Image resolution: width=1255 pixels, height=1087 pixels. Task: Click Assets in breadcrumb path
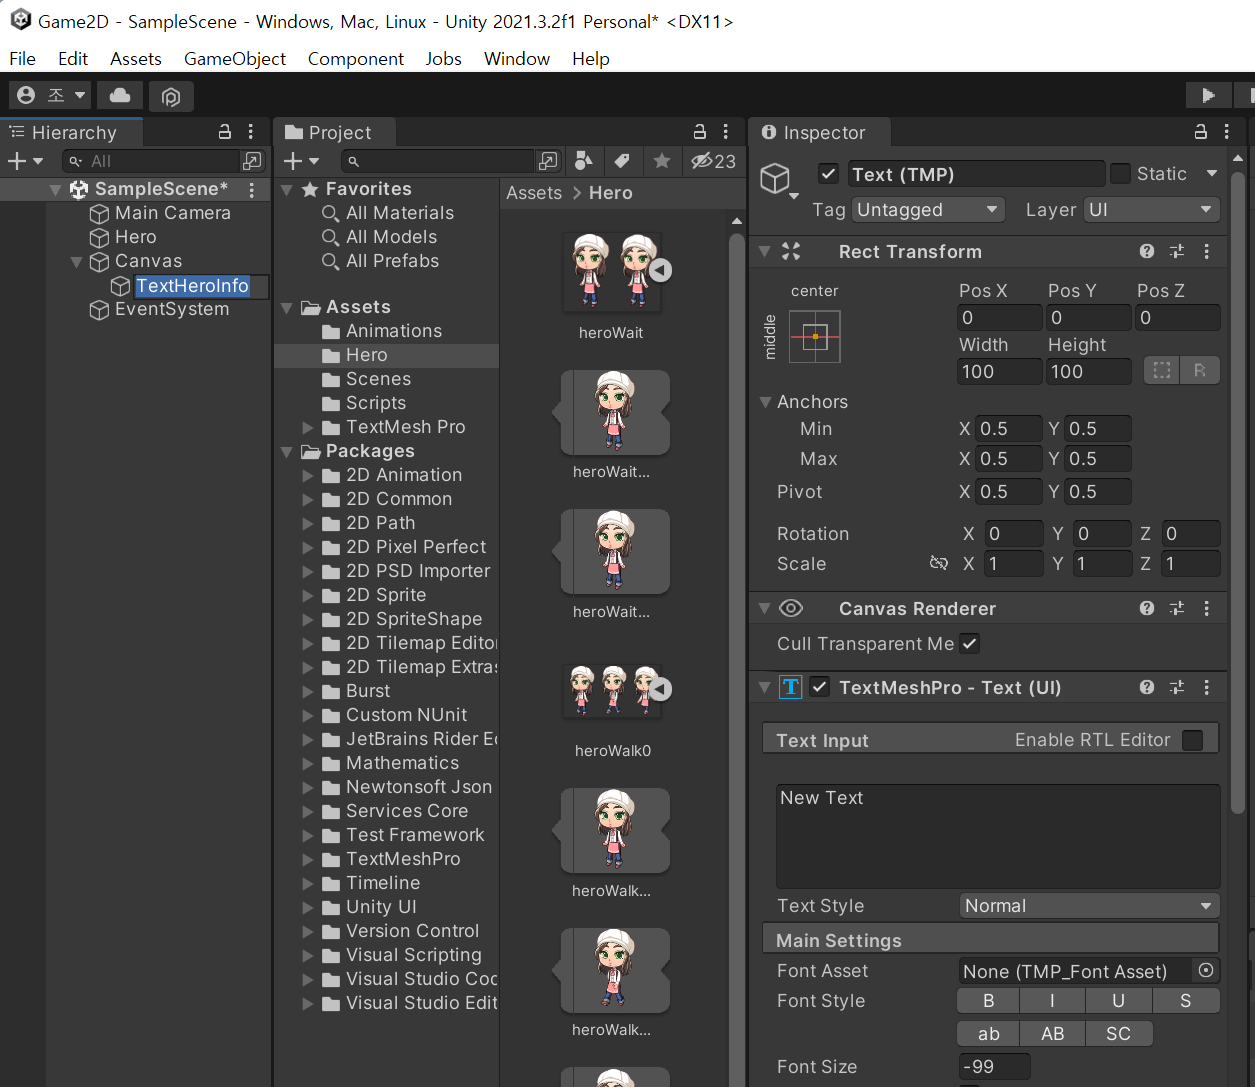click(534, 193)
